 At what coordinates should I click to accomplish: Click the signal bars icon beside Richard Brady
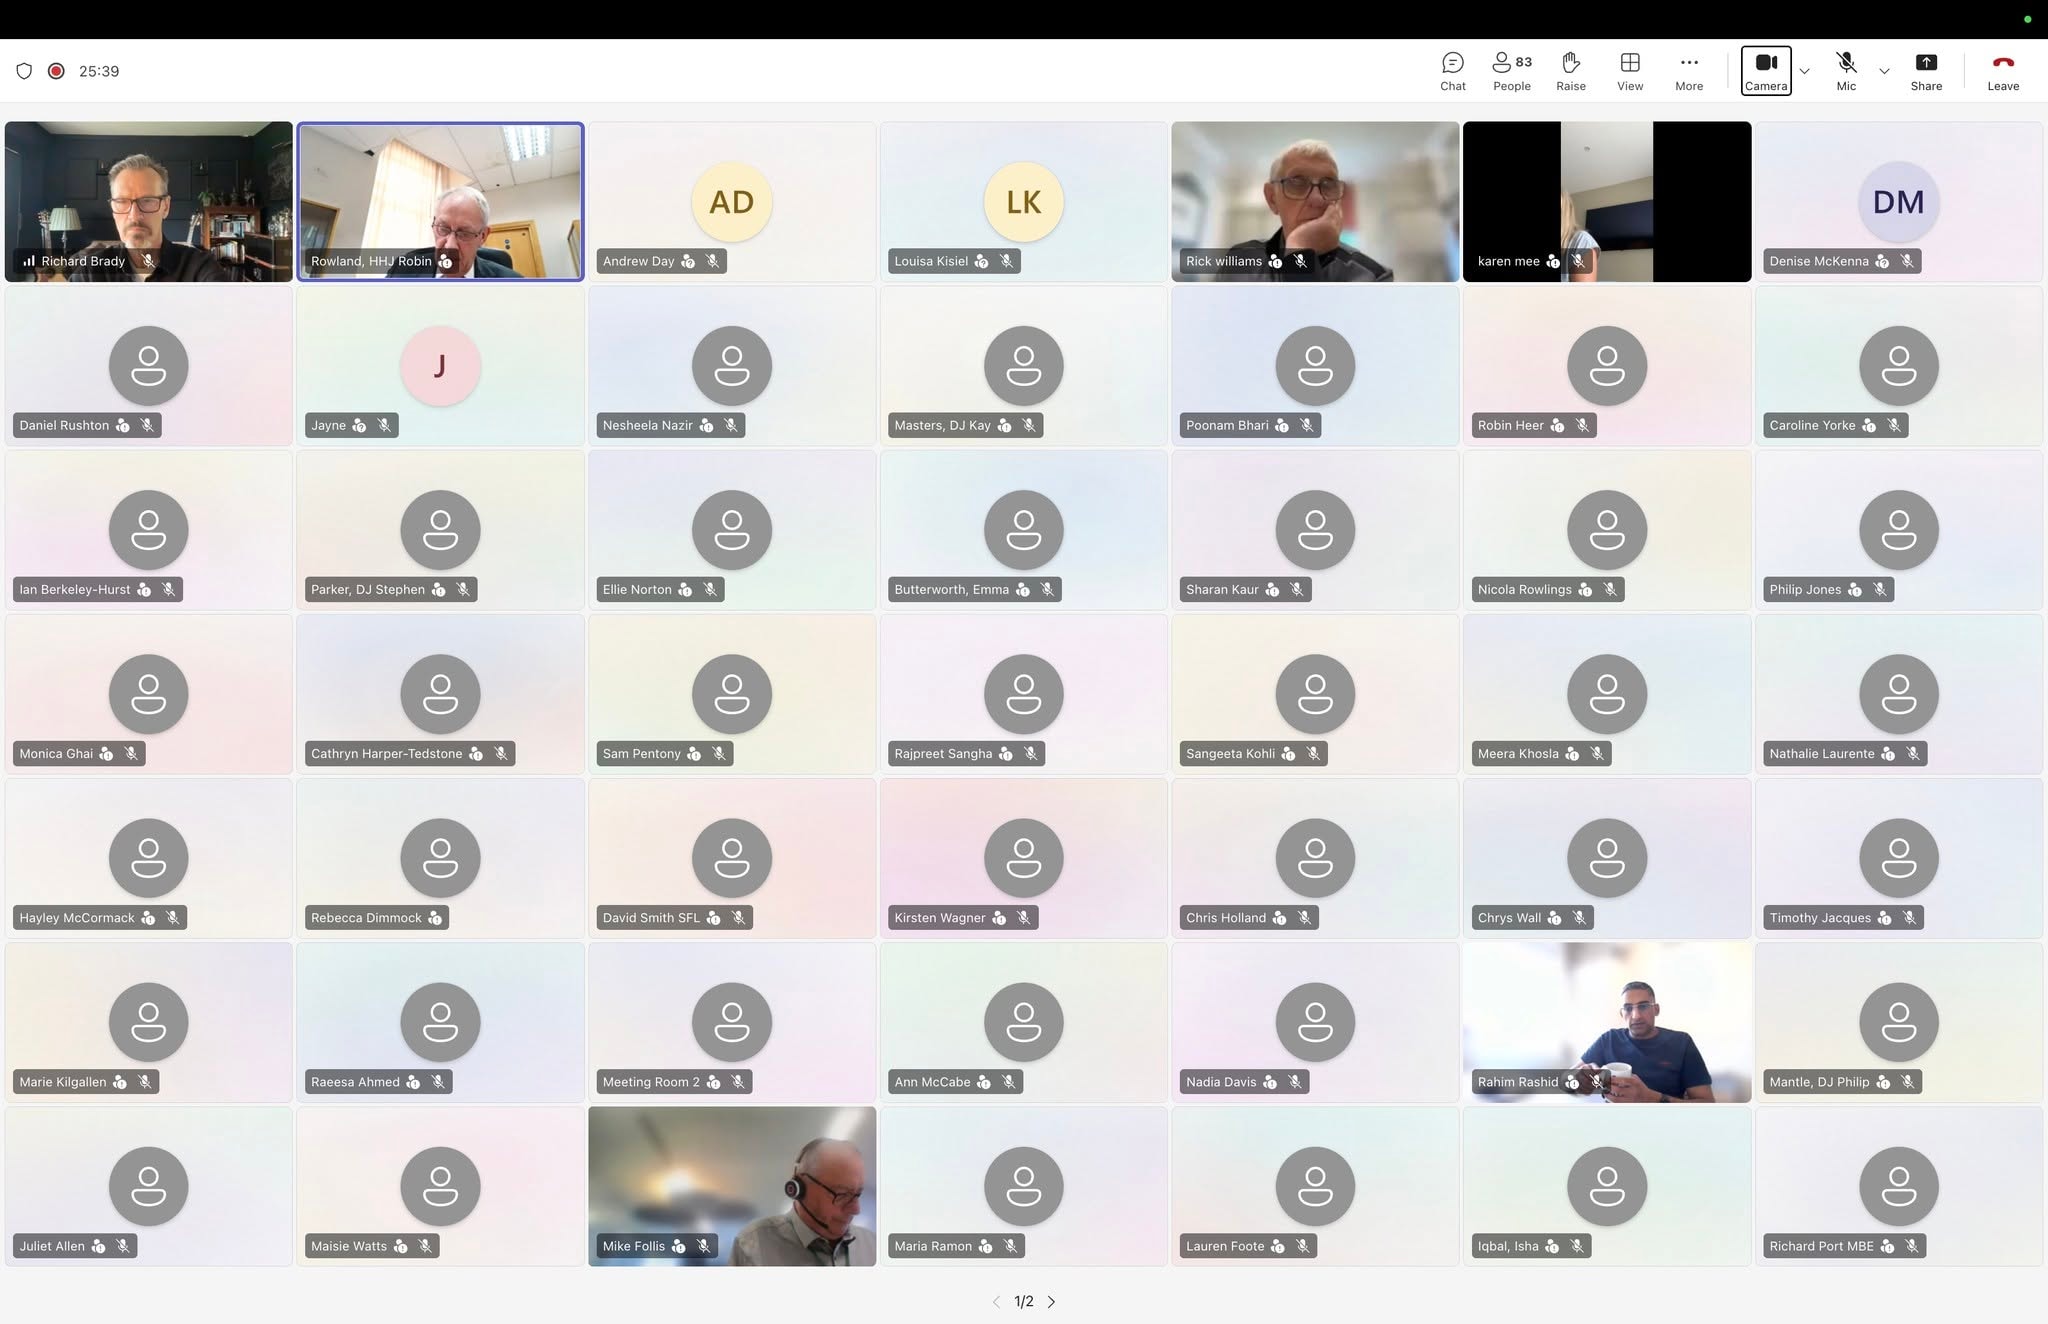[29, 261]
